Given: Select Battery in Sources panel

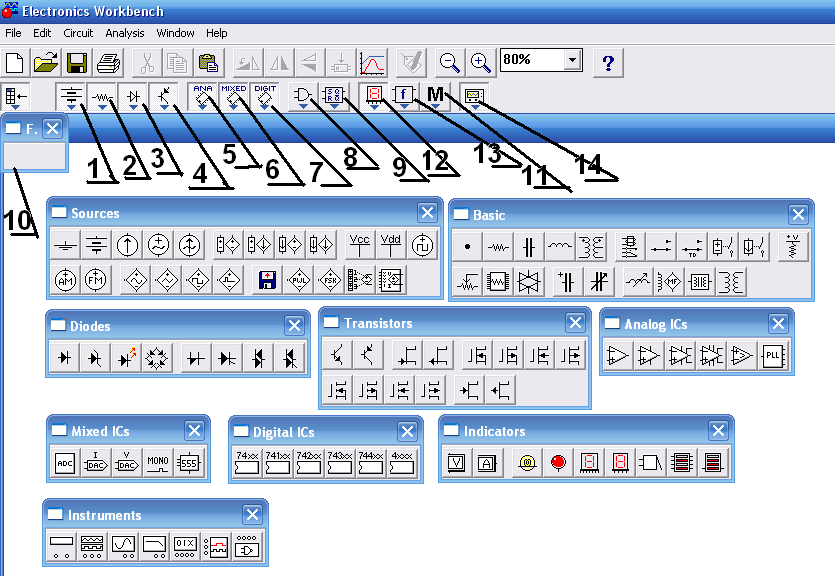Looking at the screenshot, I should [96, 245].
